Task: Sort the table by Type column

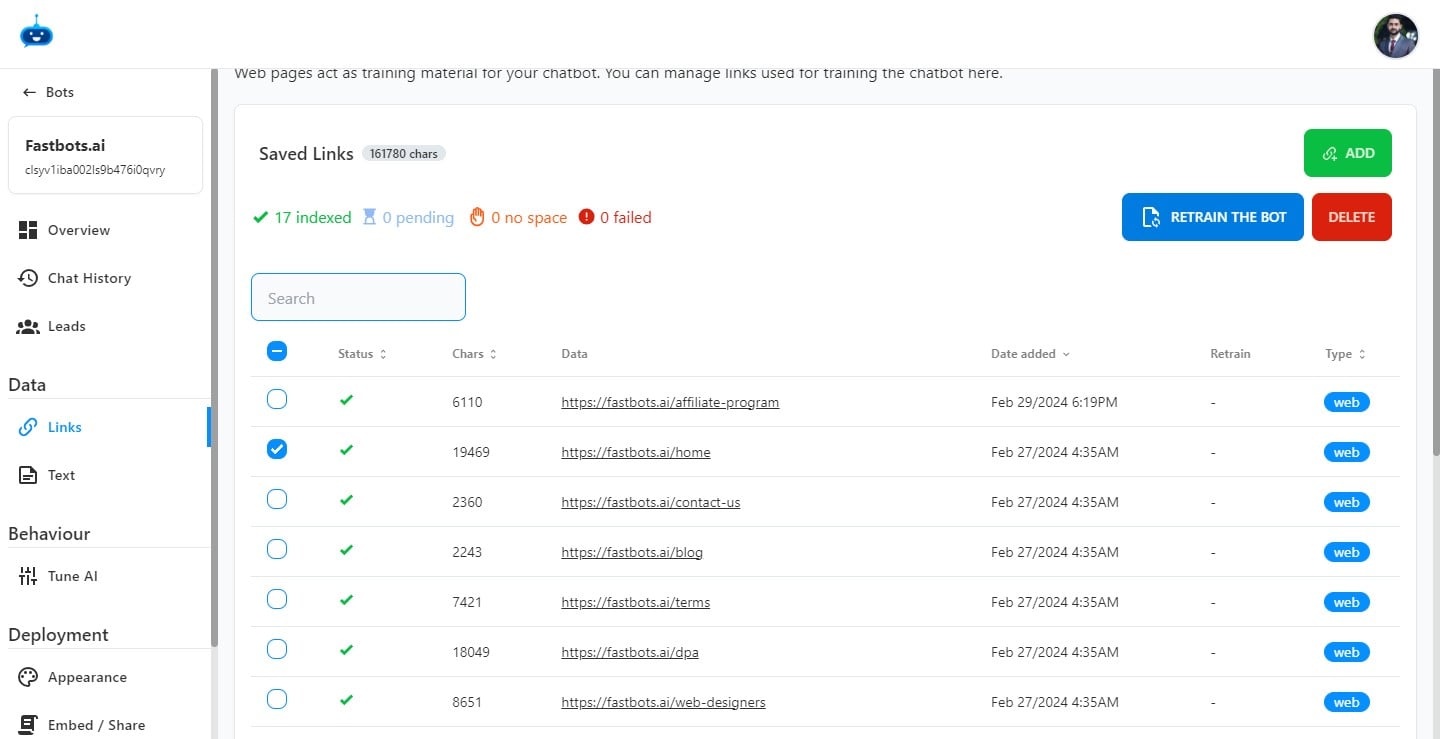Action: [1362, 353]
